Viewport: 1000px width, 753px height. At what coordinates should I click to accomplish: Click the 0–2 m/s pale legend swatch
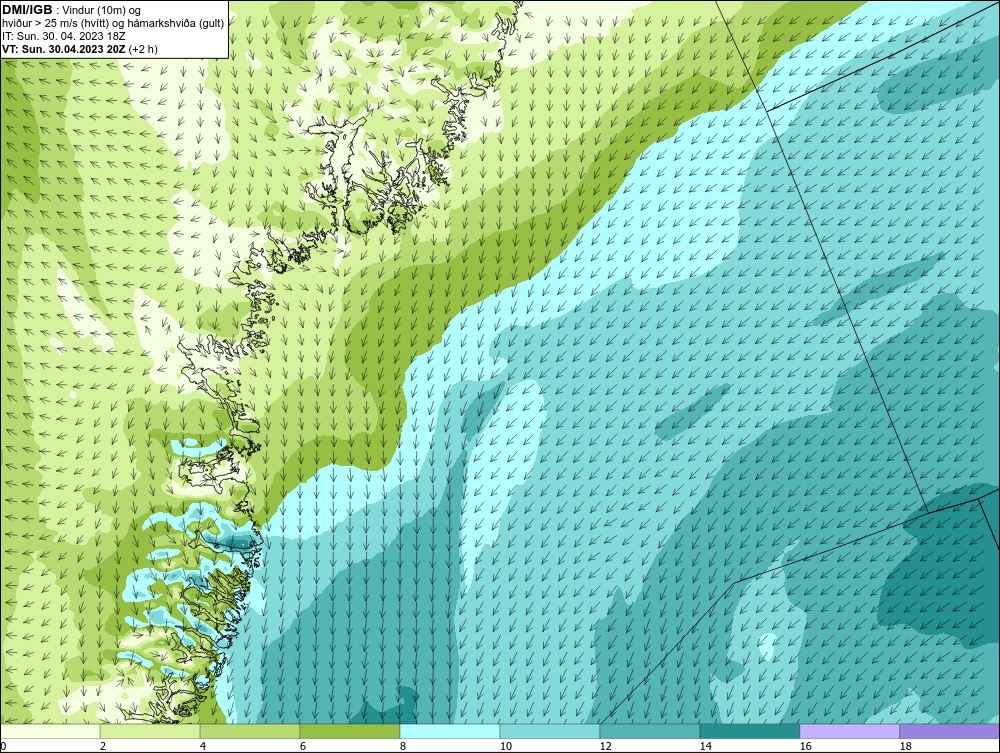click(50, 731)
